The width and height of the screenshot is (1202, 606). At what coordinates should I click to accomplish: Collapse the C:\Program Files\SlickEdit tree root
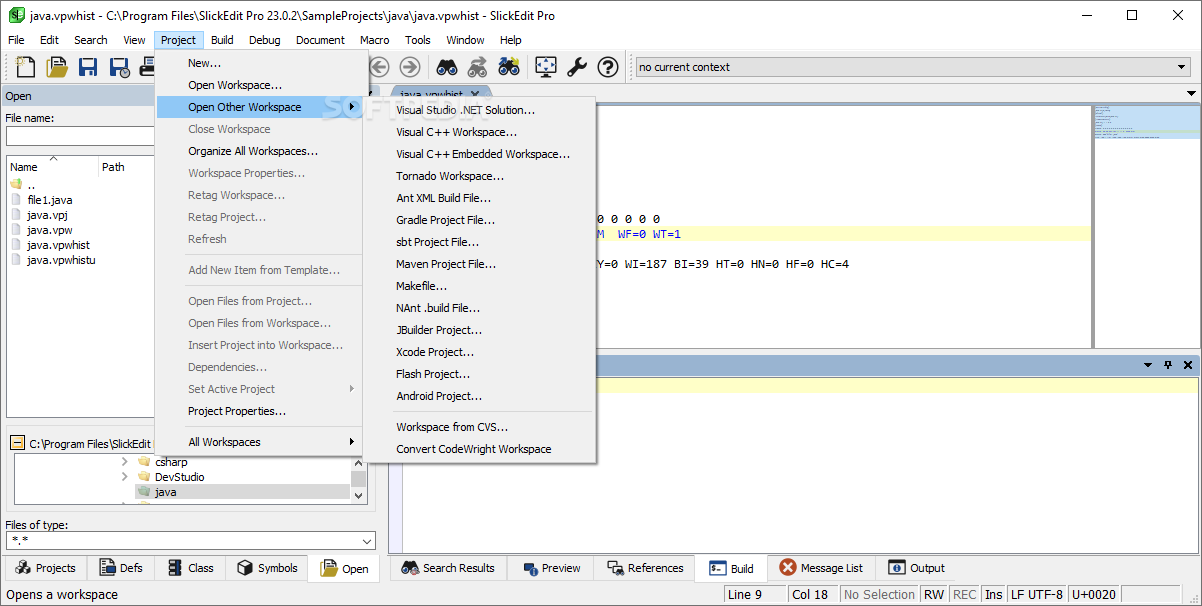click(18, 443)
